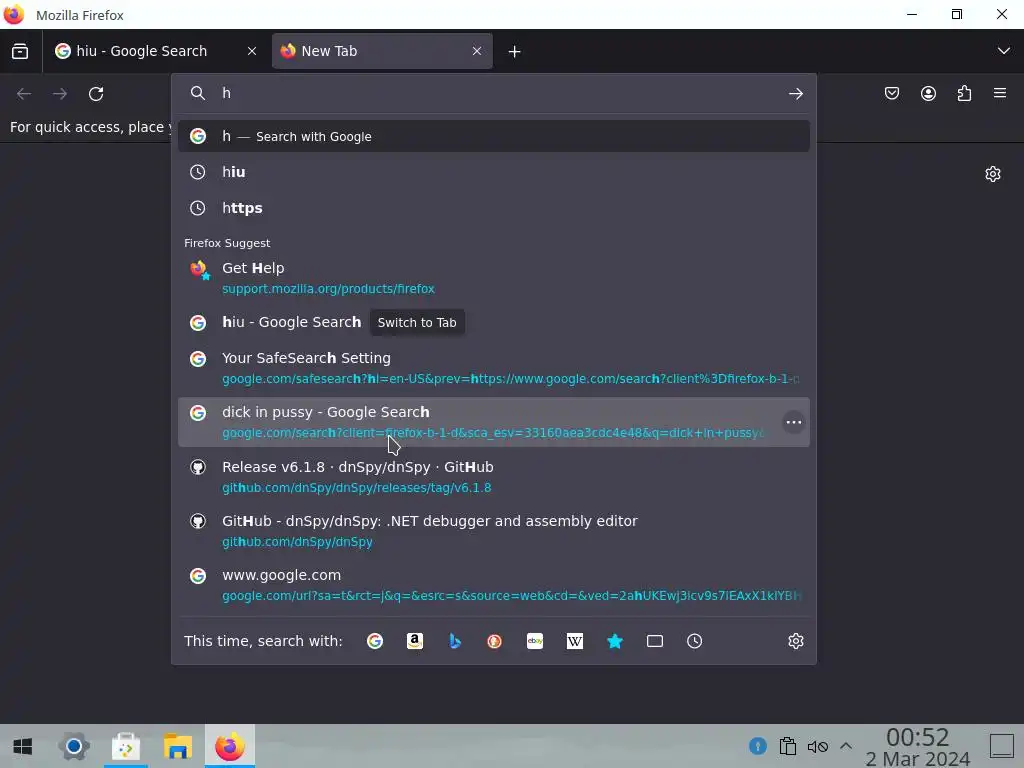Go back with the back arrow

tap(24, 94)
